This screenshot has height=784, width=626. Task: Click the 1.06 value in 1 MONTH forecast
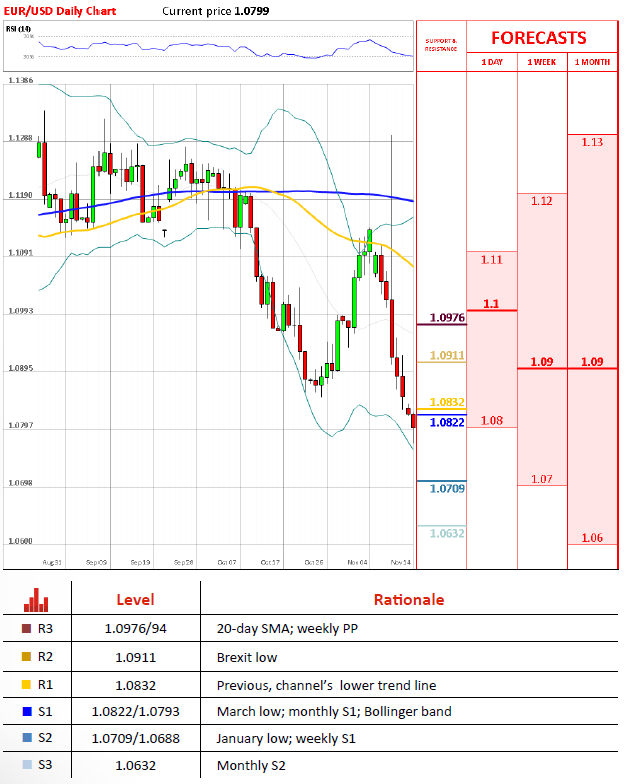tap(592, 538)
